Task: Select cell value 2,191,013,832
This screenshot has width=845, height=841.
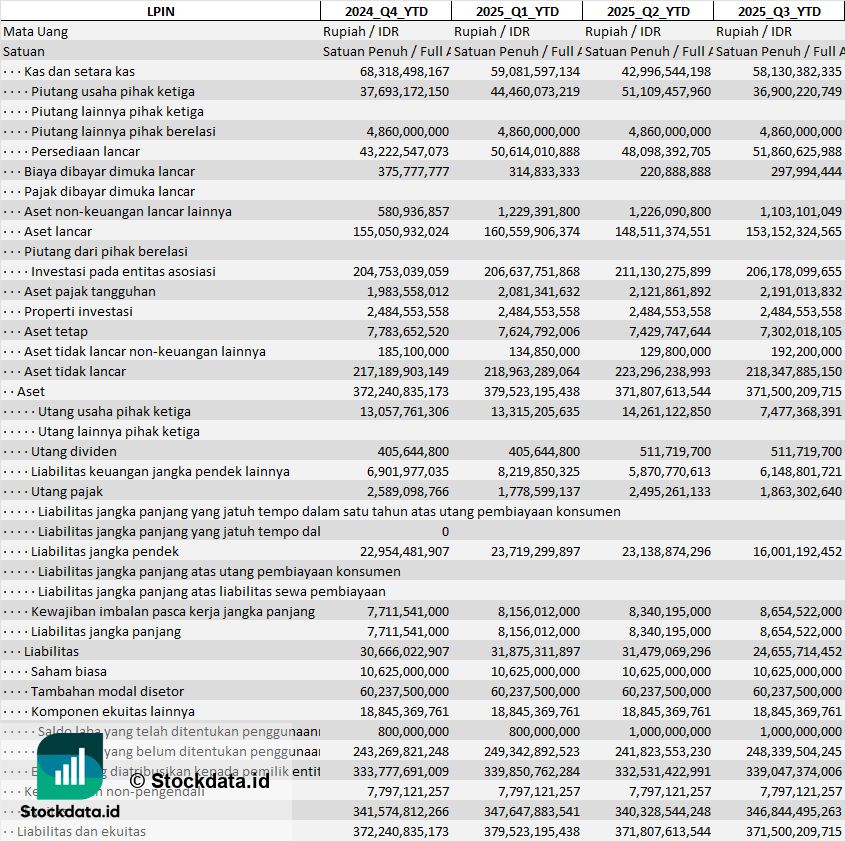Action: point(801,291)
